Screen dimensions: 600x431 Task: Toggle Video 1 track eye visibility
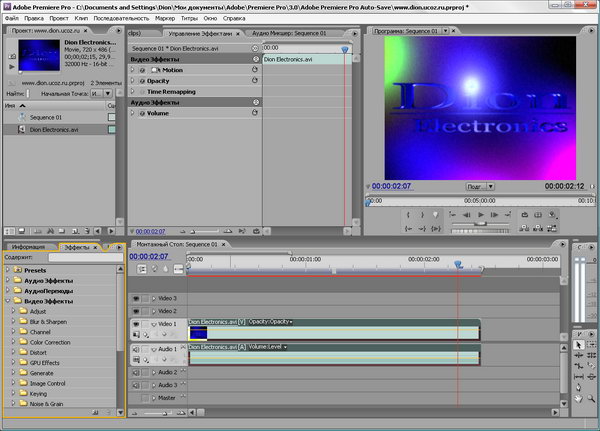pos(136,324)
